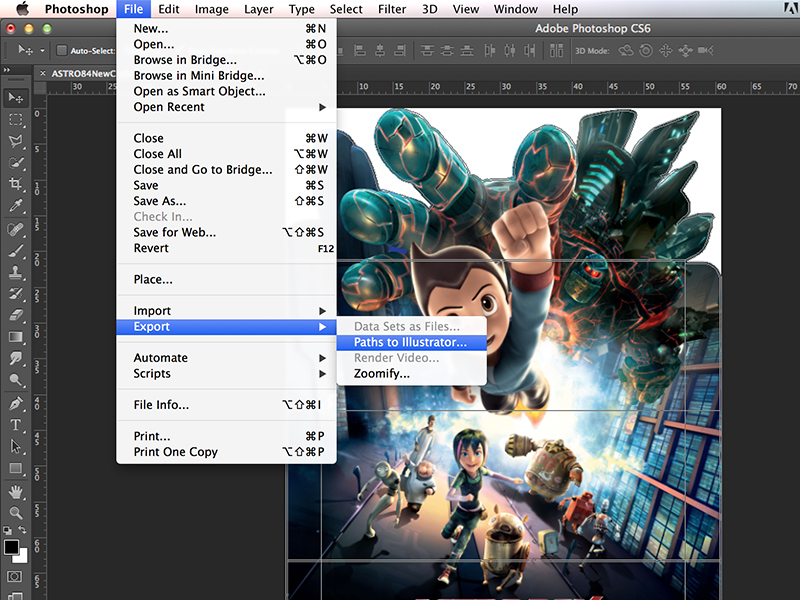Choose the 3D Roll mode icon

pos(646,51)
